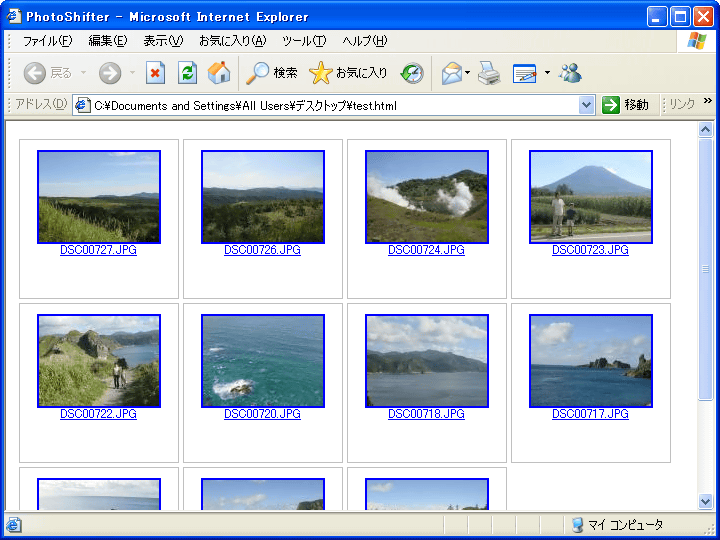Viewport: 720px width, 540px height.
Task: Click the Forward arrow button
Action: 110,73
